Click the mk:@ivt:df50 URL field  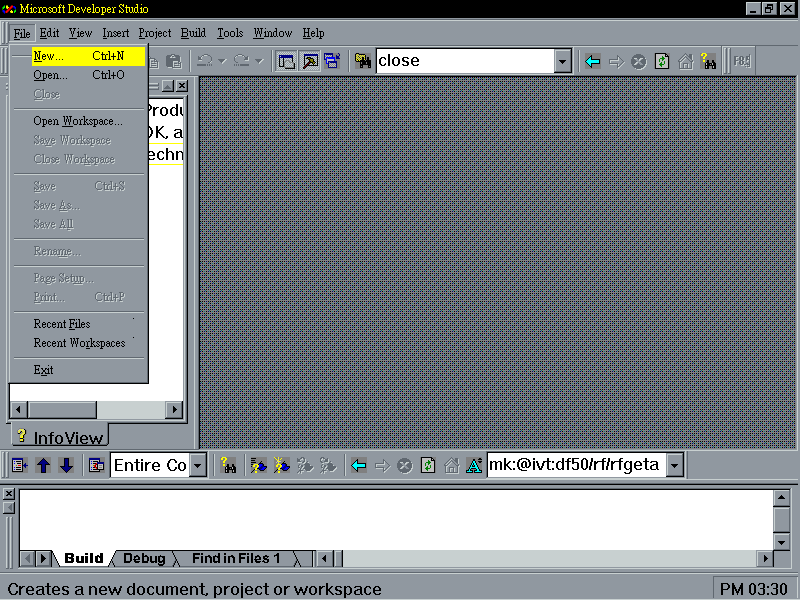point(577,465)
